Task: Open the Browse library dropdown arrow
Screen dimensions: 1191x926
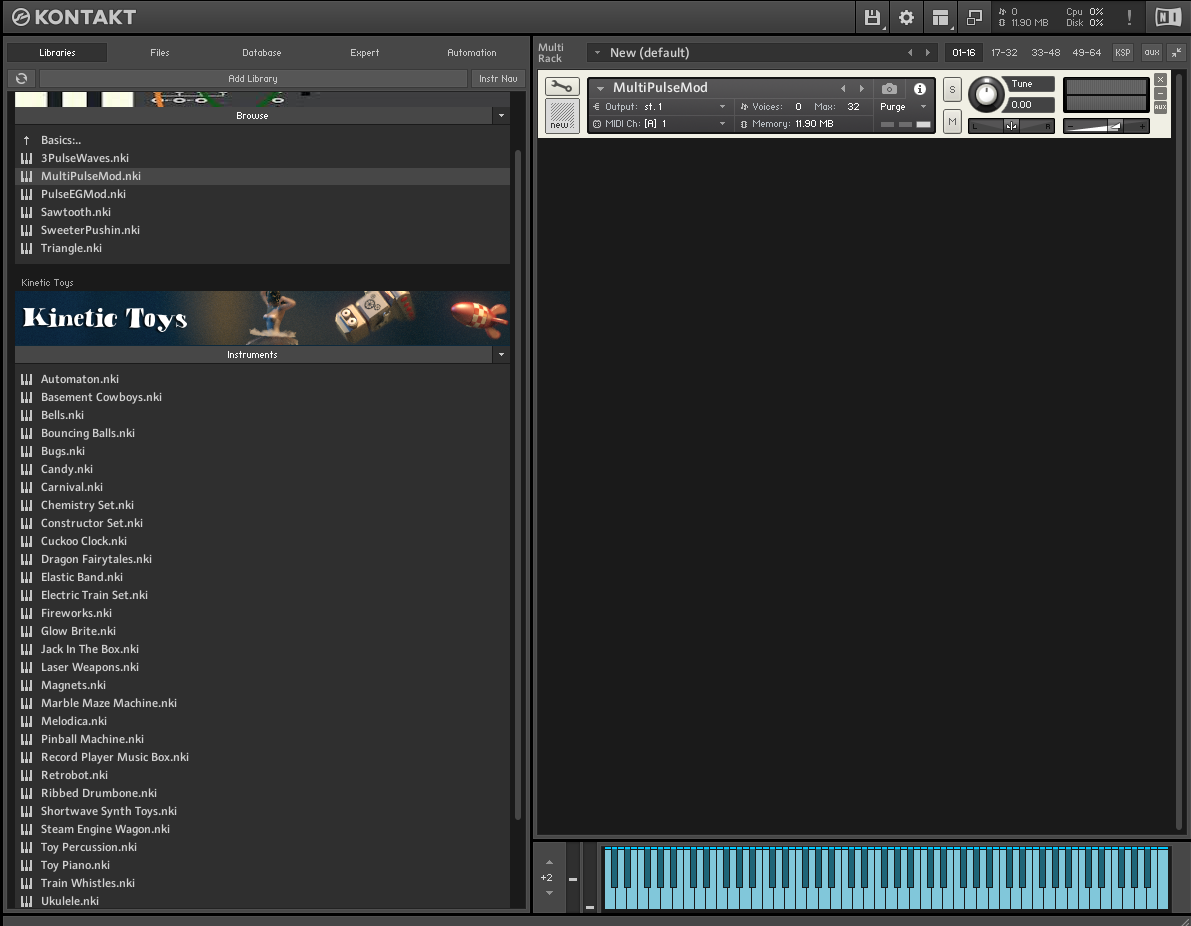Action: [x=501, y=115]
